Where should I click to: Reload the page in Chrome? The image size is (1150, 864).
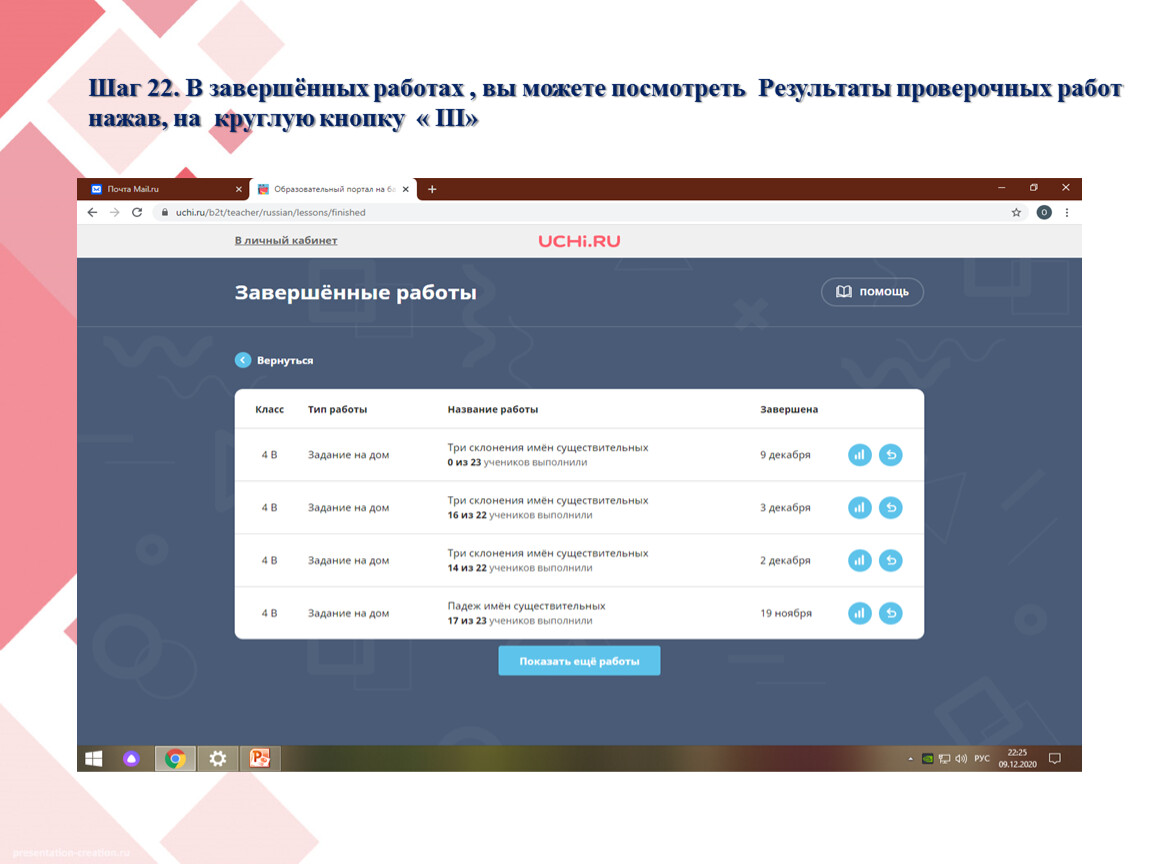(136, 213)
